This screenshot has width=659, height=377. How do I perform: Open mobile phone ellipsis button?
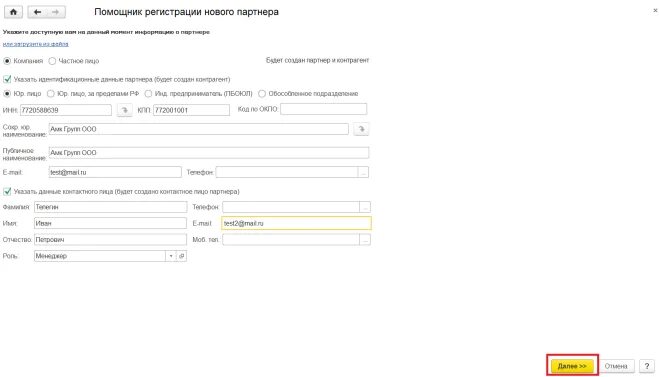[x=365, y=240]
